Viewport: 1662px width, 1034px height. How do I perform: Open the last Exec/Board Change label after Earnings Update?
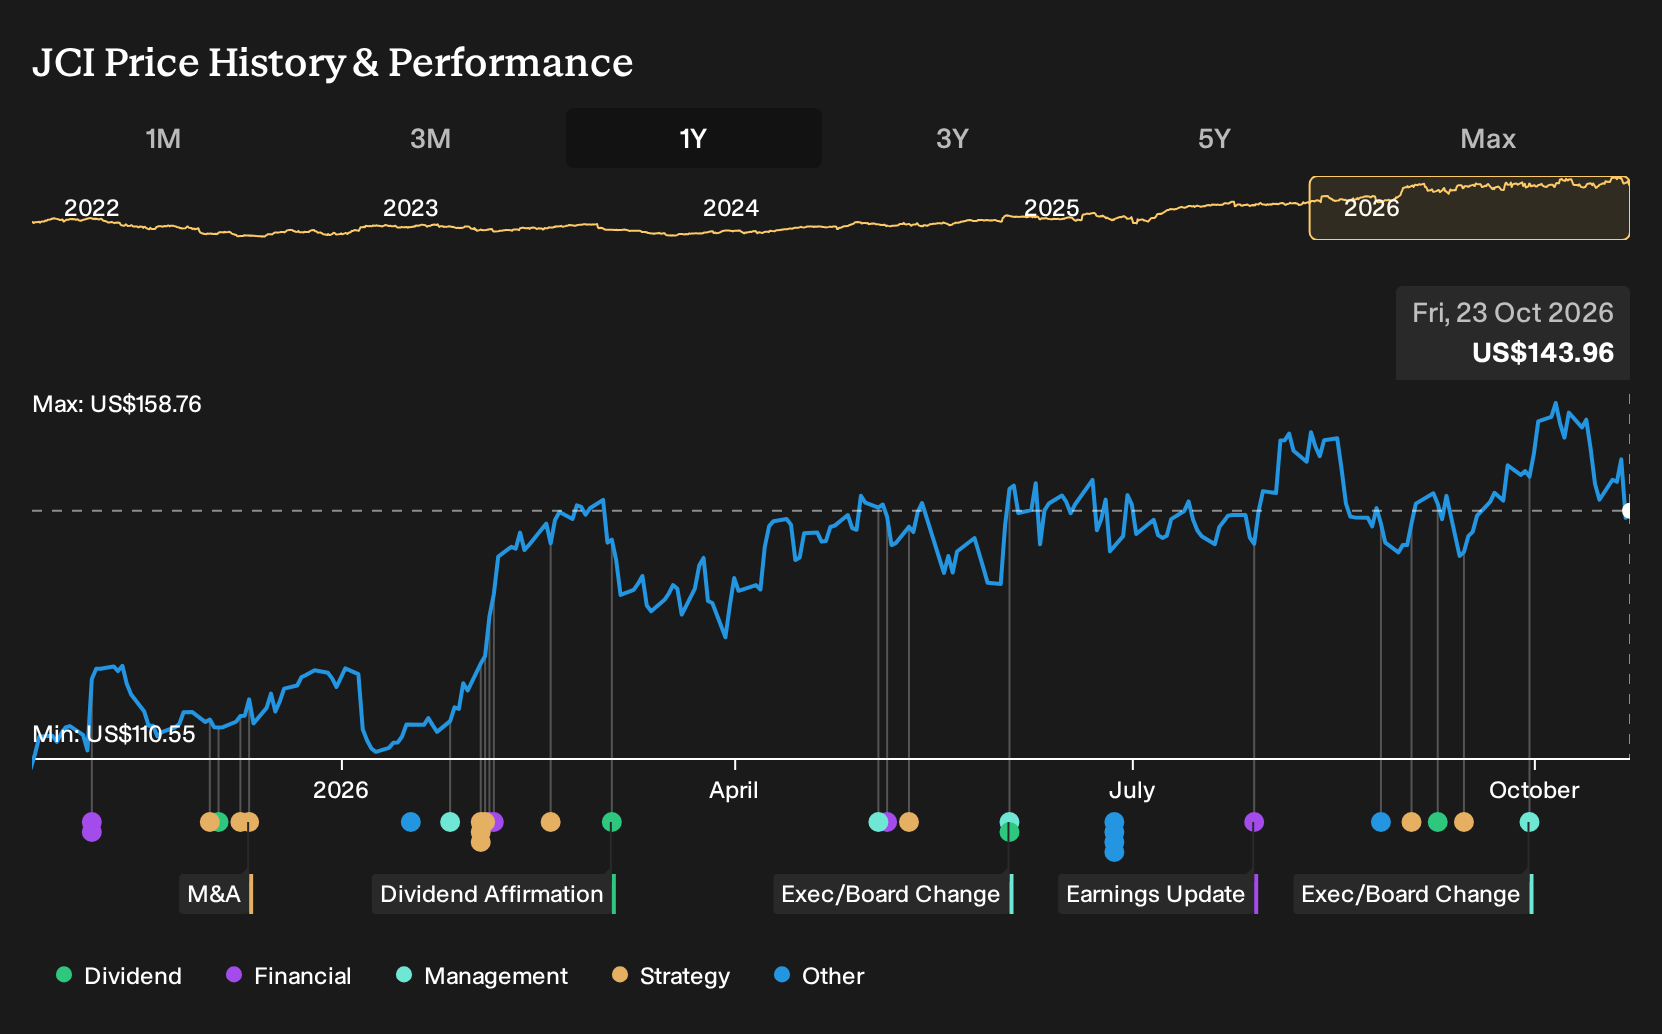(x=1413, y=894)
